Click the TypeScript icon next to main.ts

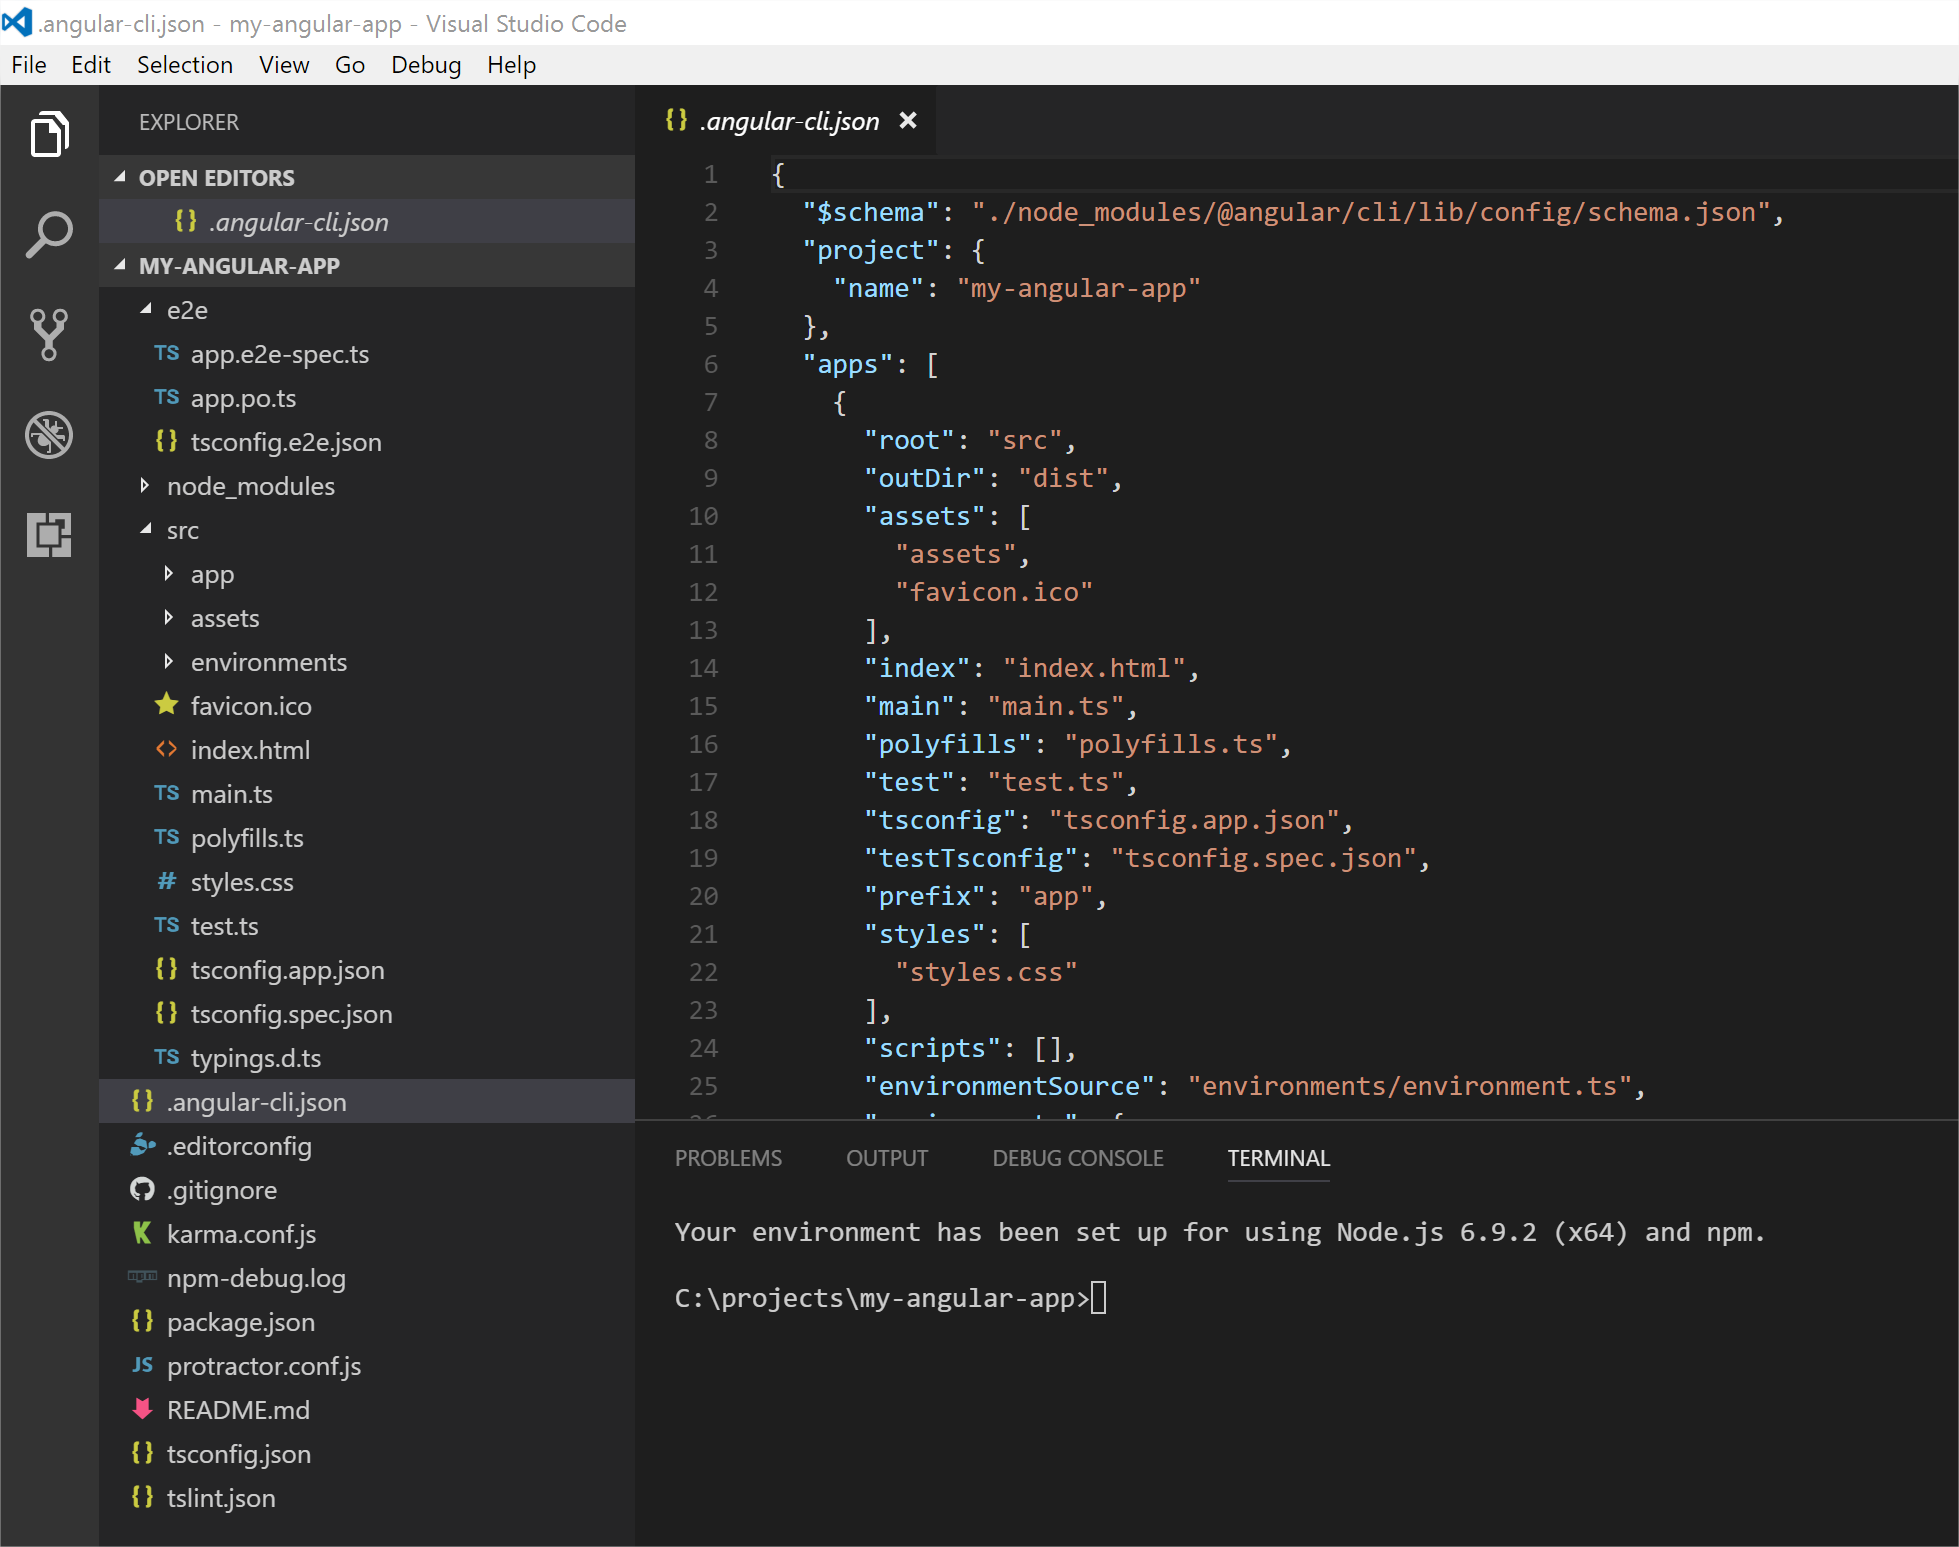pos(166,793)
